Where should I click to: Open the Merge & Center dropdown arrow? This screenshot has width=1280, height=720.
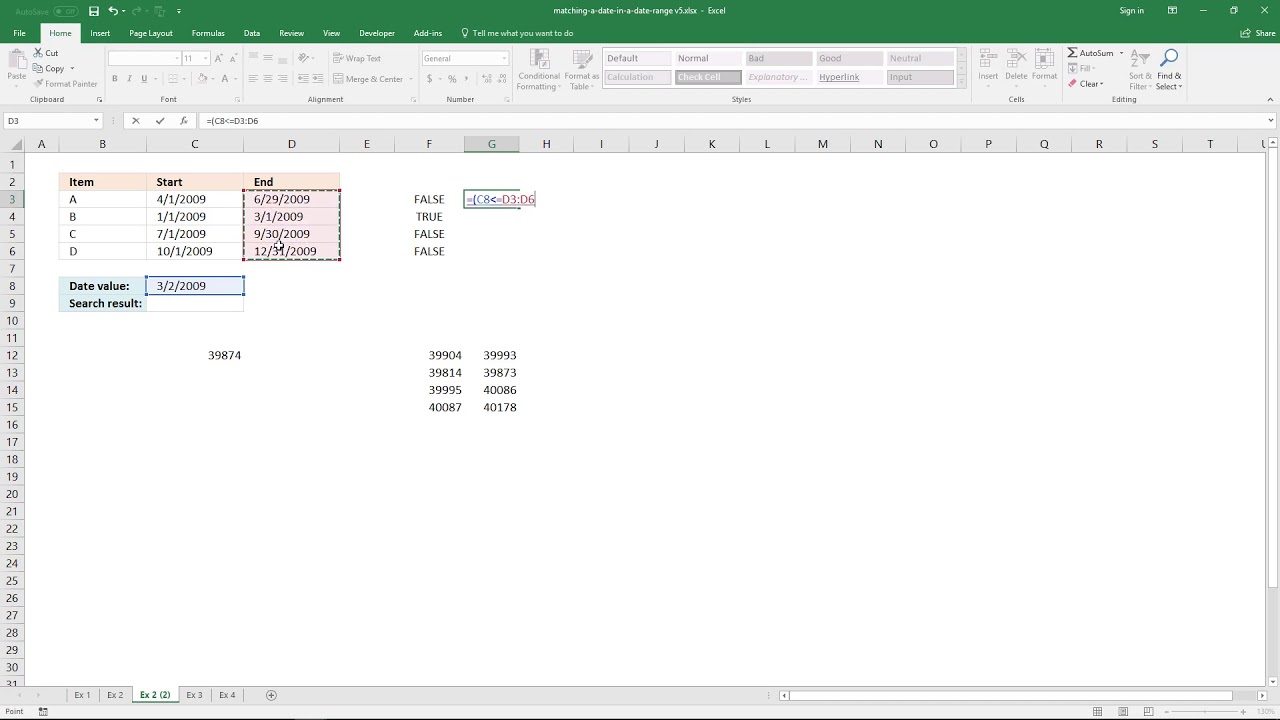coord(411,79)
